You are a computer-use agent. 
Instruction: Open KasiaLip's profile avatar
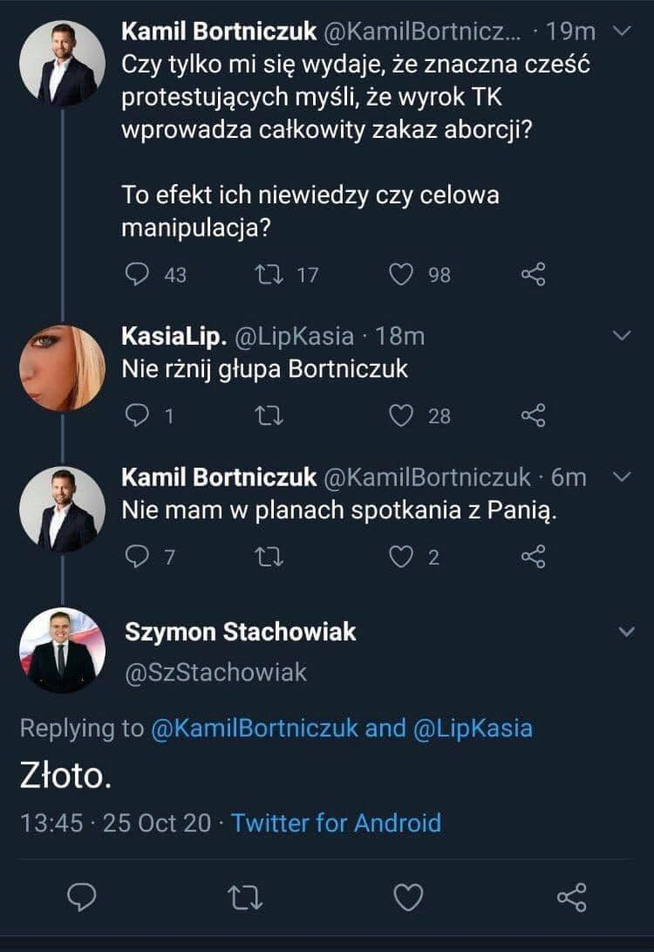click(x=62, y=368)
